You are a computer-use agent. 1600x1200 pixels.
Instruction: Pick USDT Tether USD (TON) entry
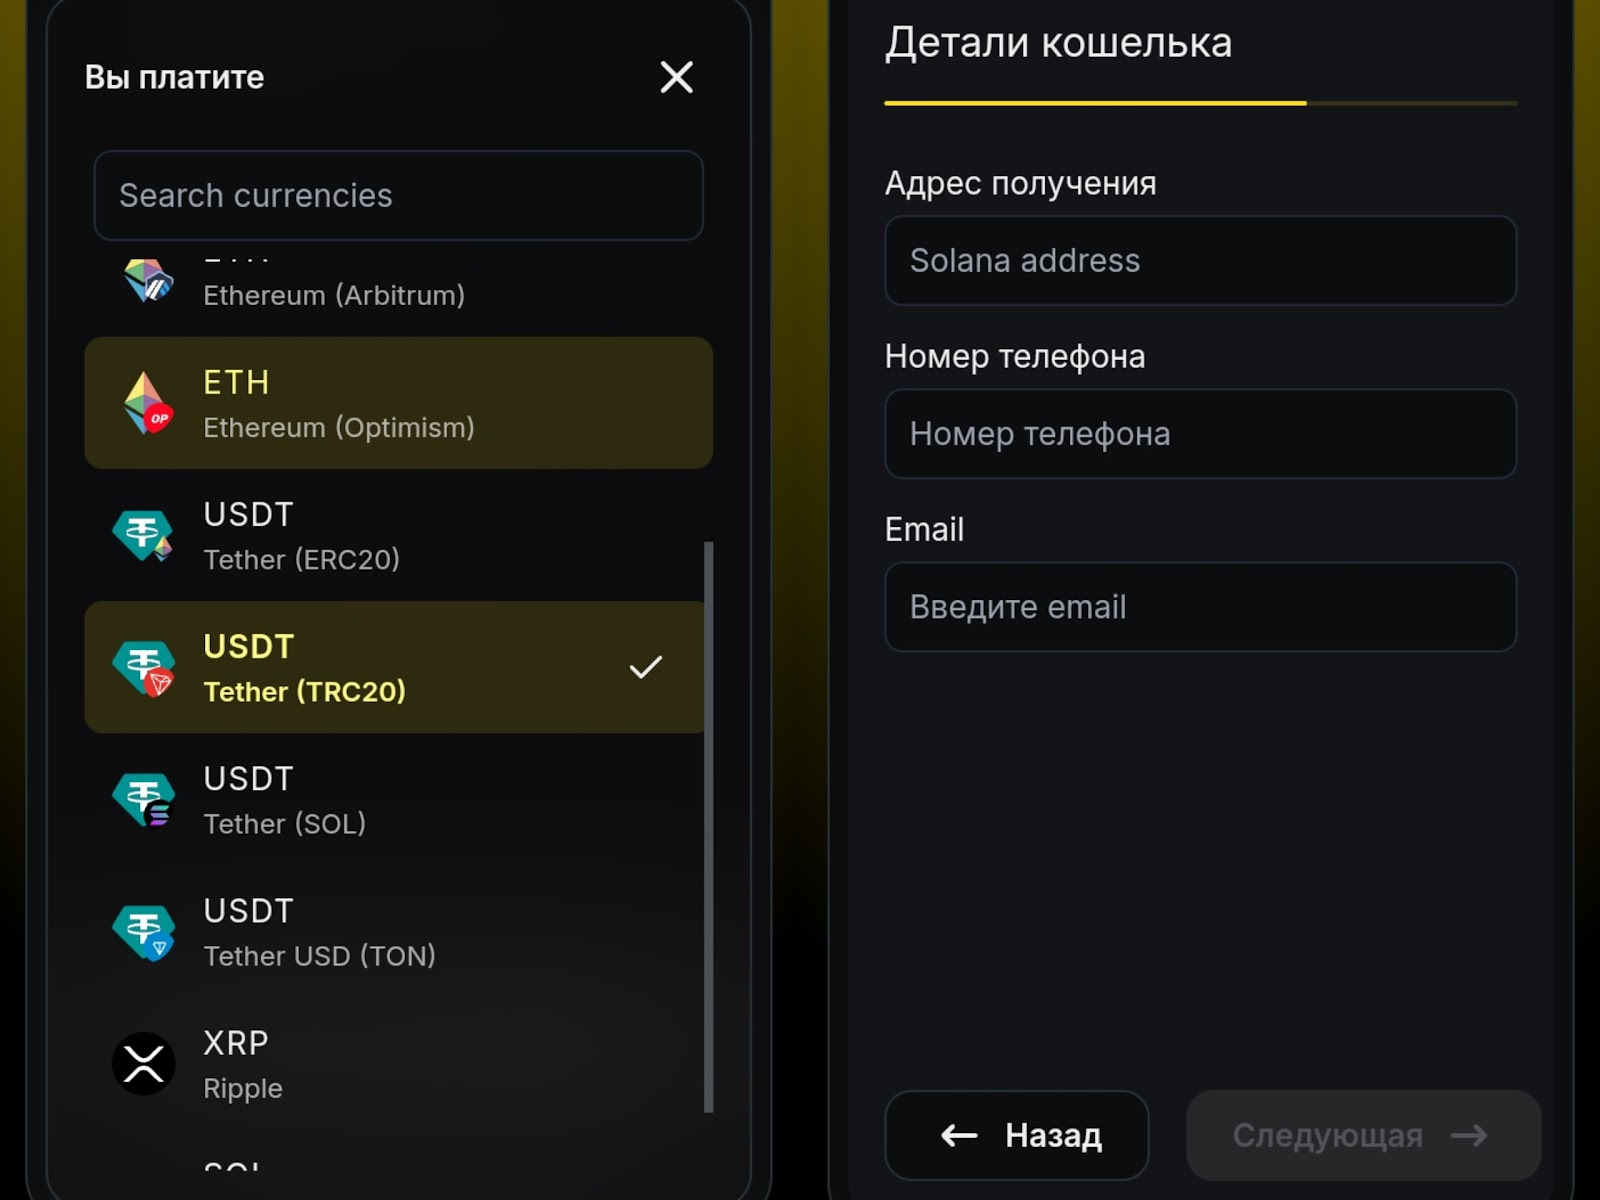tap(400, 932)
